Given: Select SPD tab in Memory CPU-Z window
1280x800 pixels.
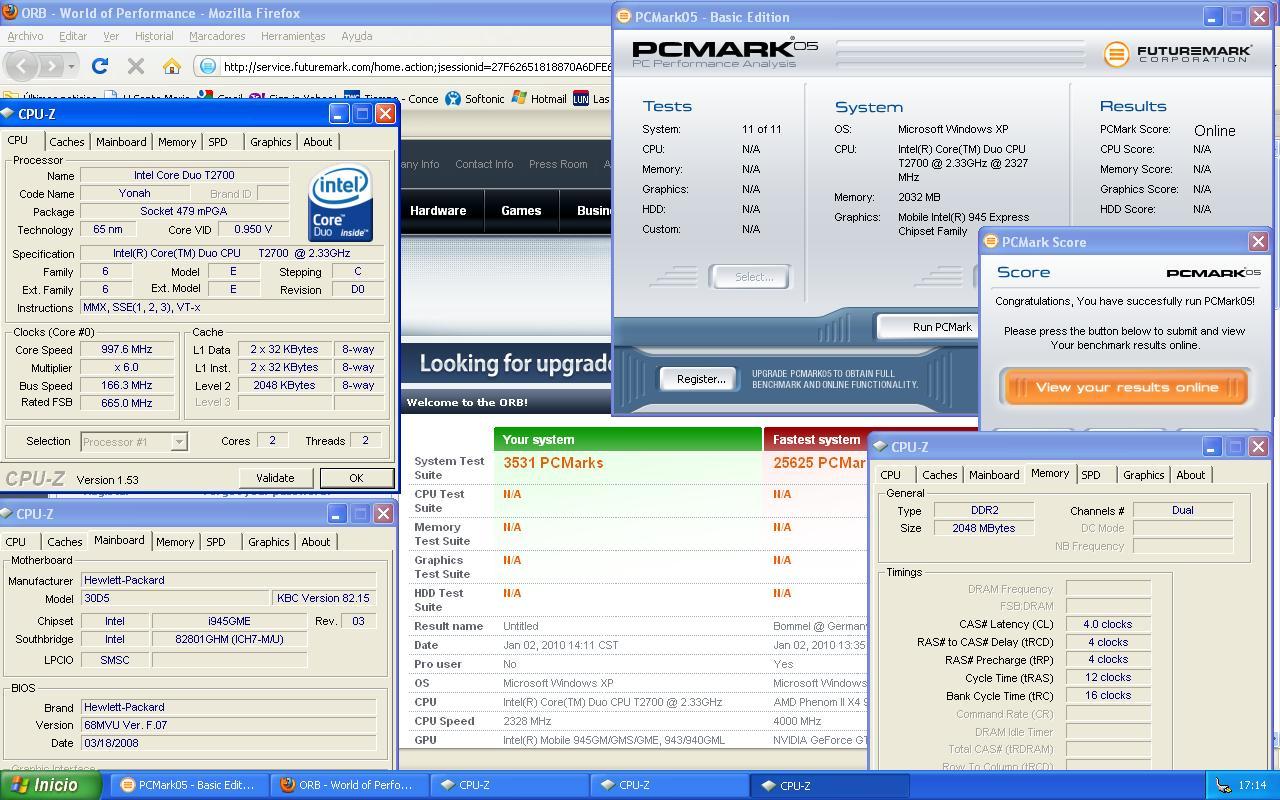Looking at the screenshot, I should 1091,475.
